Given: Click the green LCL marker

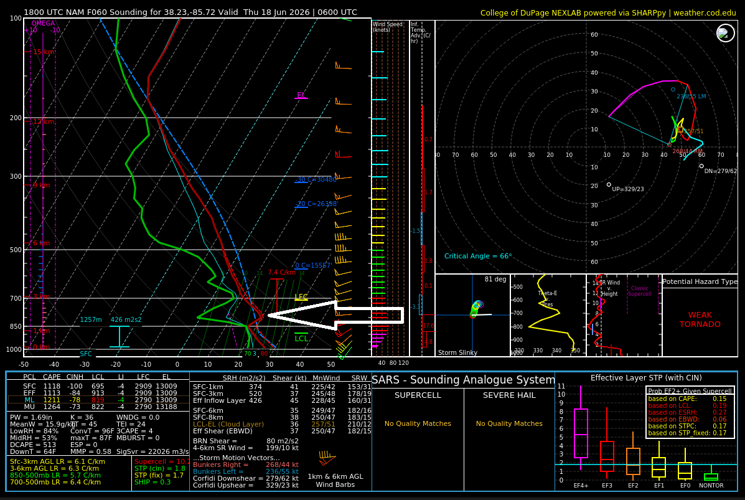Looking at the screenshot, I should (301, 338).
